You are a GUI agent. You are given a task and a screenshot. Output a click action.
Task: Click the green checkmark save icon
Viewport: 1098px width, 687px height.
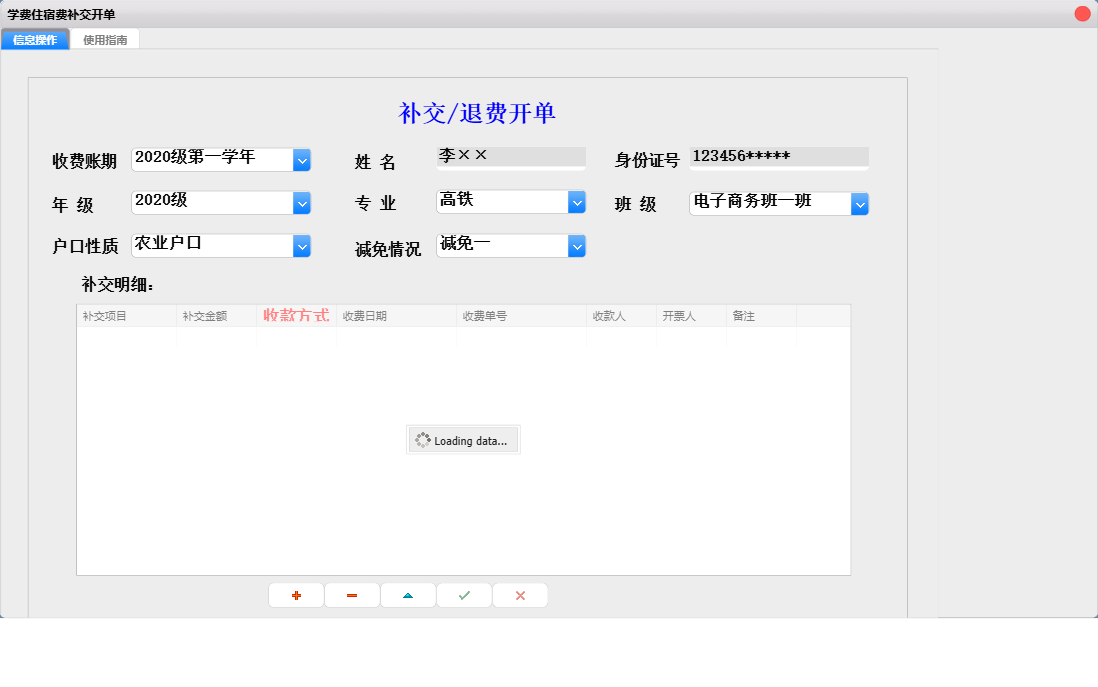(464, 596)
